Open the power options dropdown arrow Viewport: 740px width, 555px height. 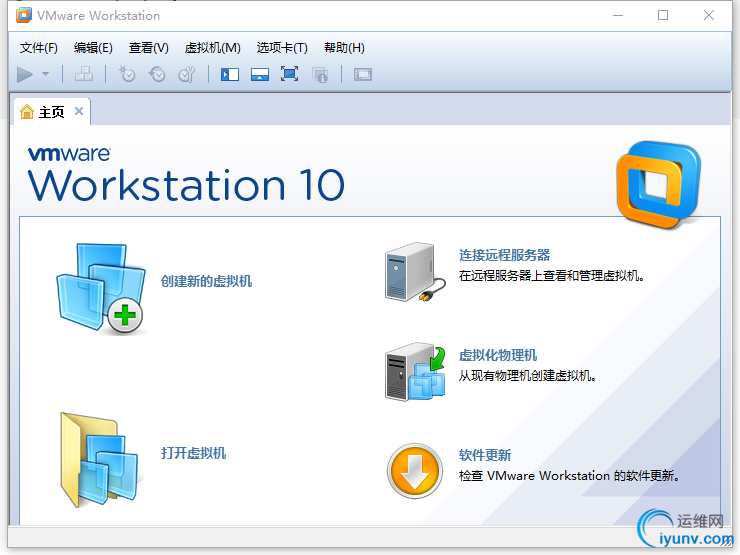pyautogui.click(x=46, y=74)
